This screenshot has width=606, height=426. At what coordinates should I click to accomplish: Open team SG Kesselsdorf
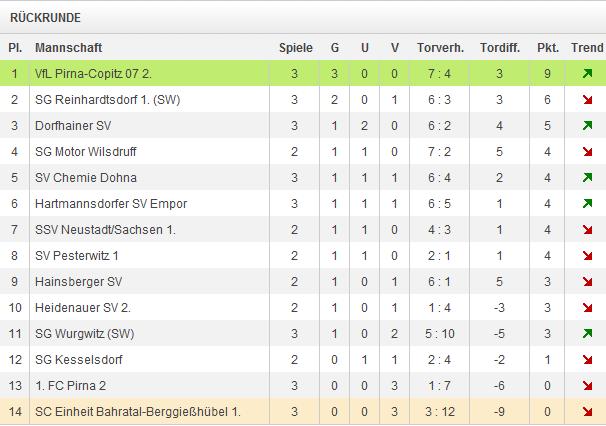click(x=78, y=360)
